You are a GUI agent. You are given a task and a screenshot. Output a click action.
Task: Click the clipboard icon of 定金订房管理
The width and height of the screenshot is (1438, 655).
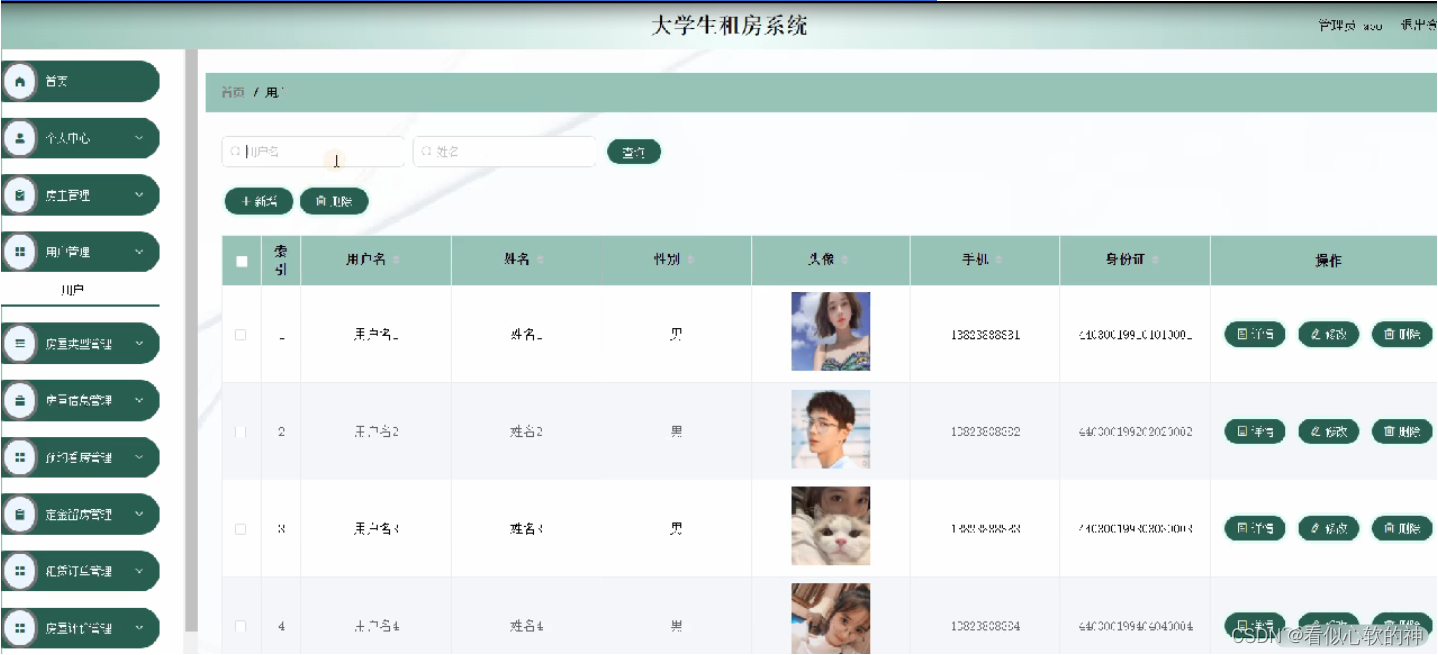coord(20,514)
